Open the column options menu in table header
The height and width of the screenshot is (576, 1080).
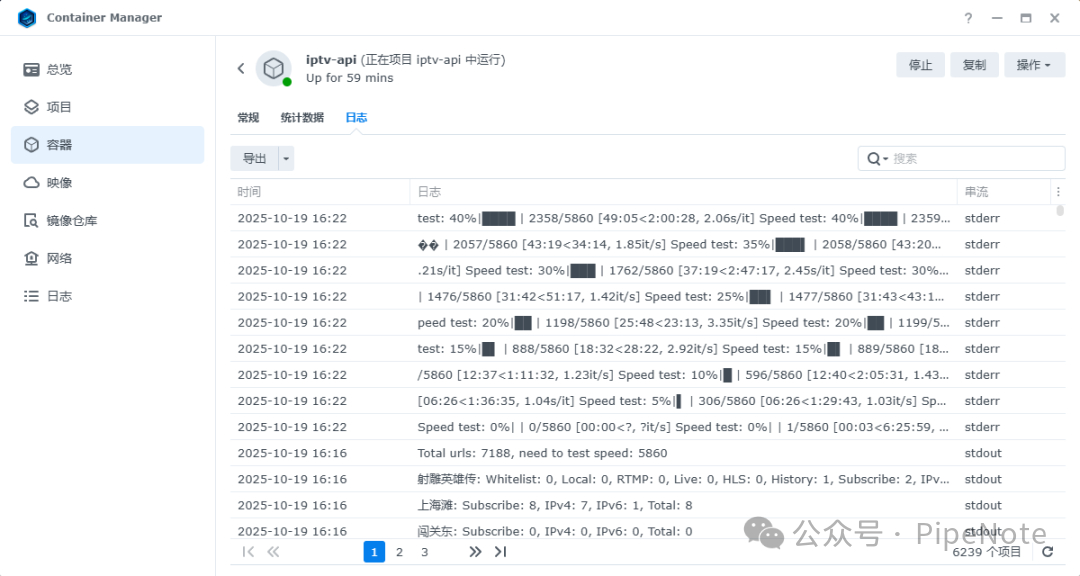point(1058,192)
